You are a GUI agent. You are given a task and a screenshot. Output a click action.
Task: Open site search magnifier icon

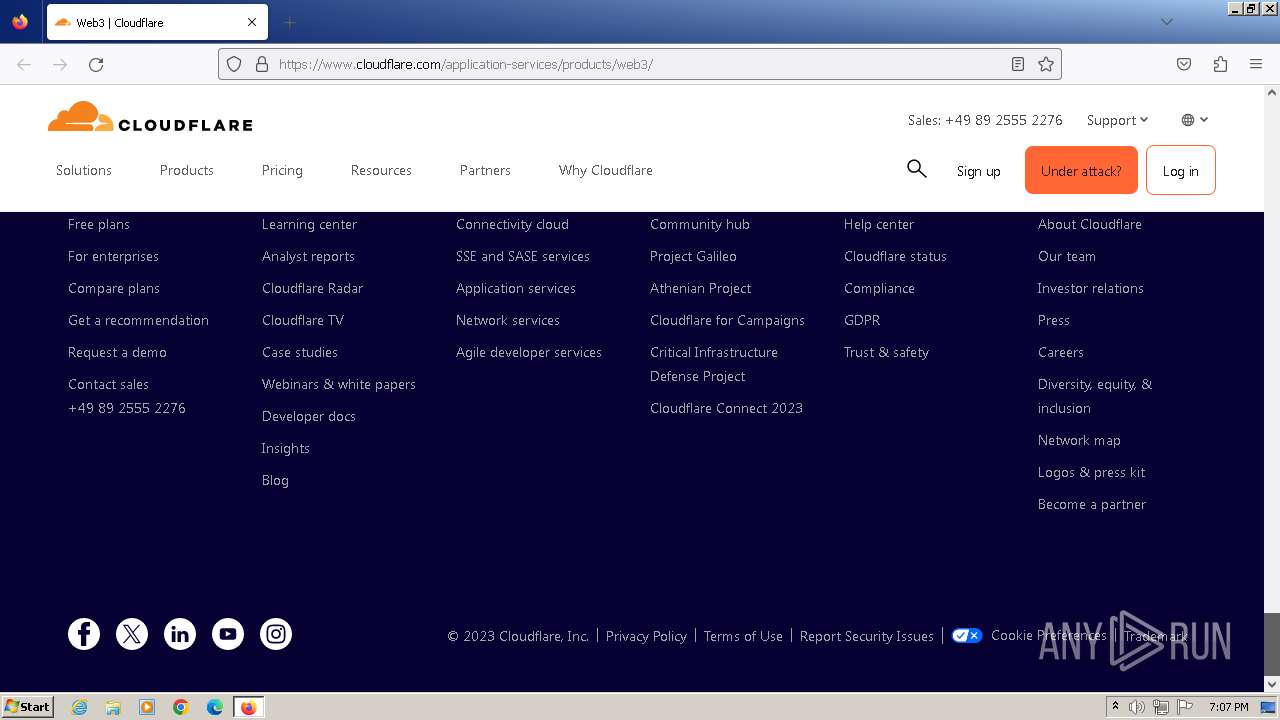pos(916,169)
